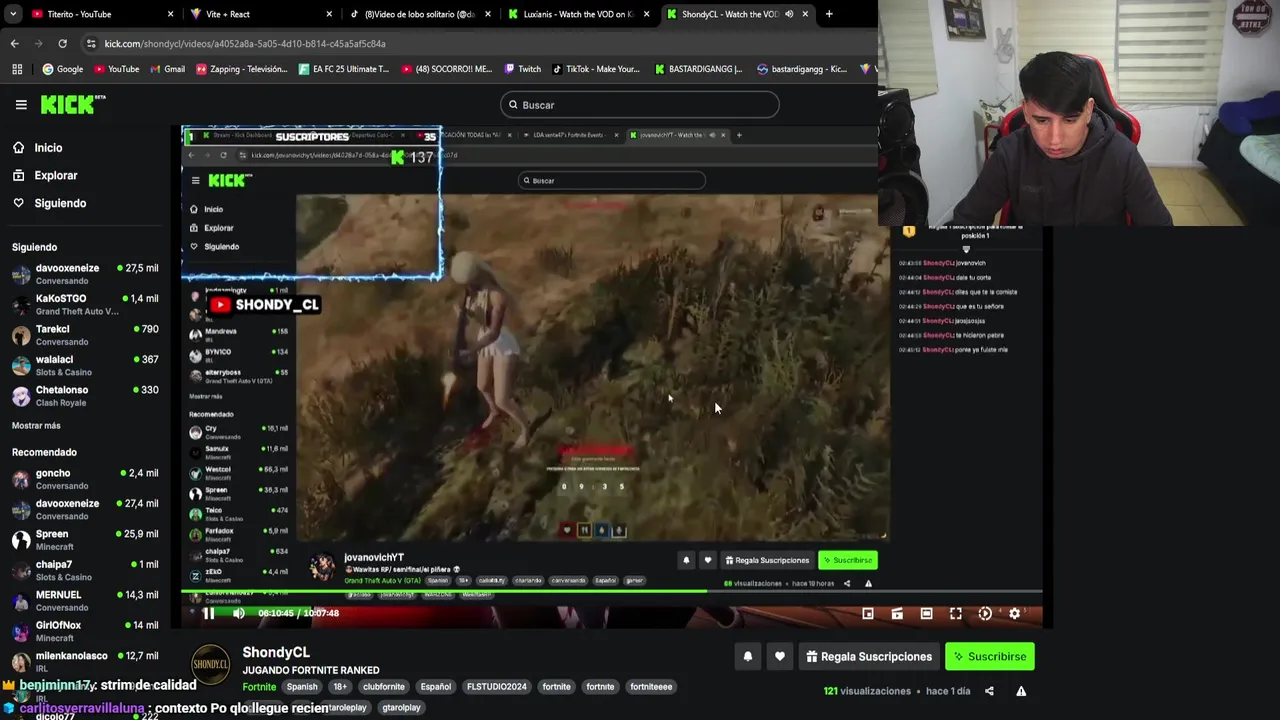This screenshot has height=720, width=1280.
Task: Seek on the green video progress bar
Action: 612,591
